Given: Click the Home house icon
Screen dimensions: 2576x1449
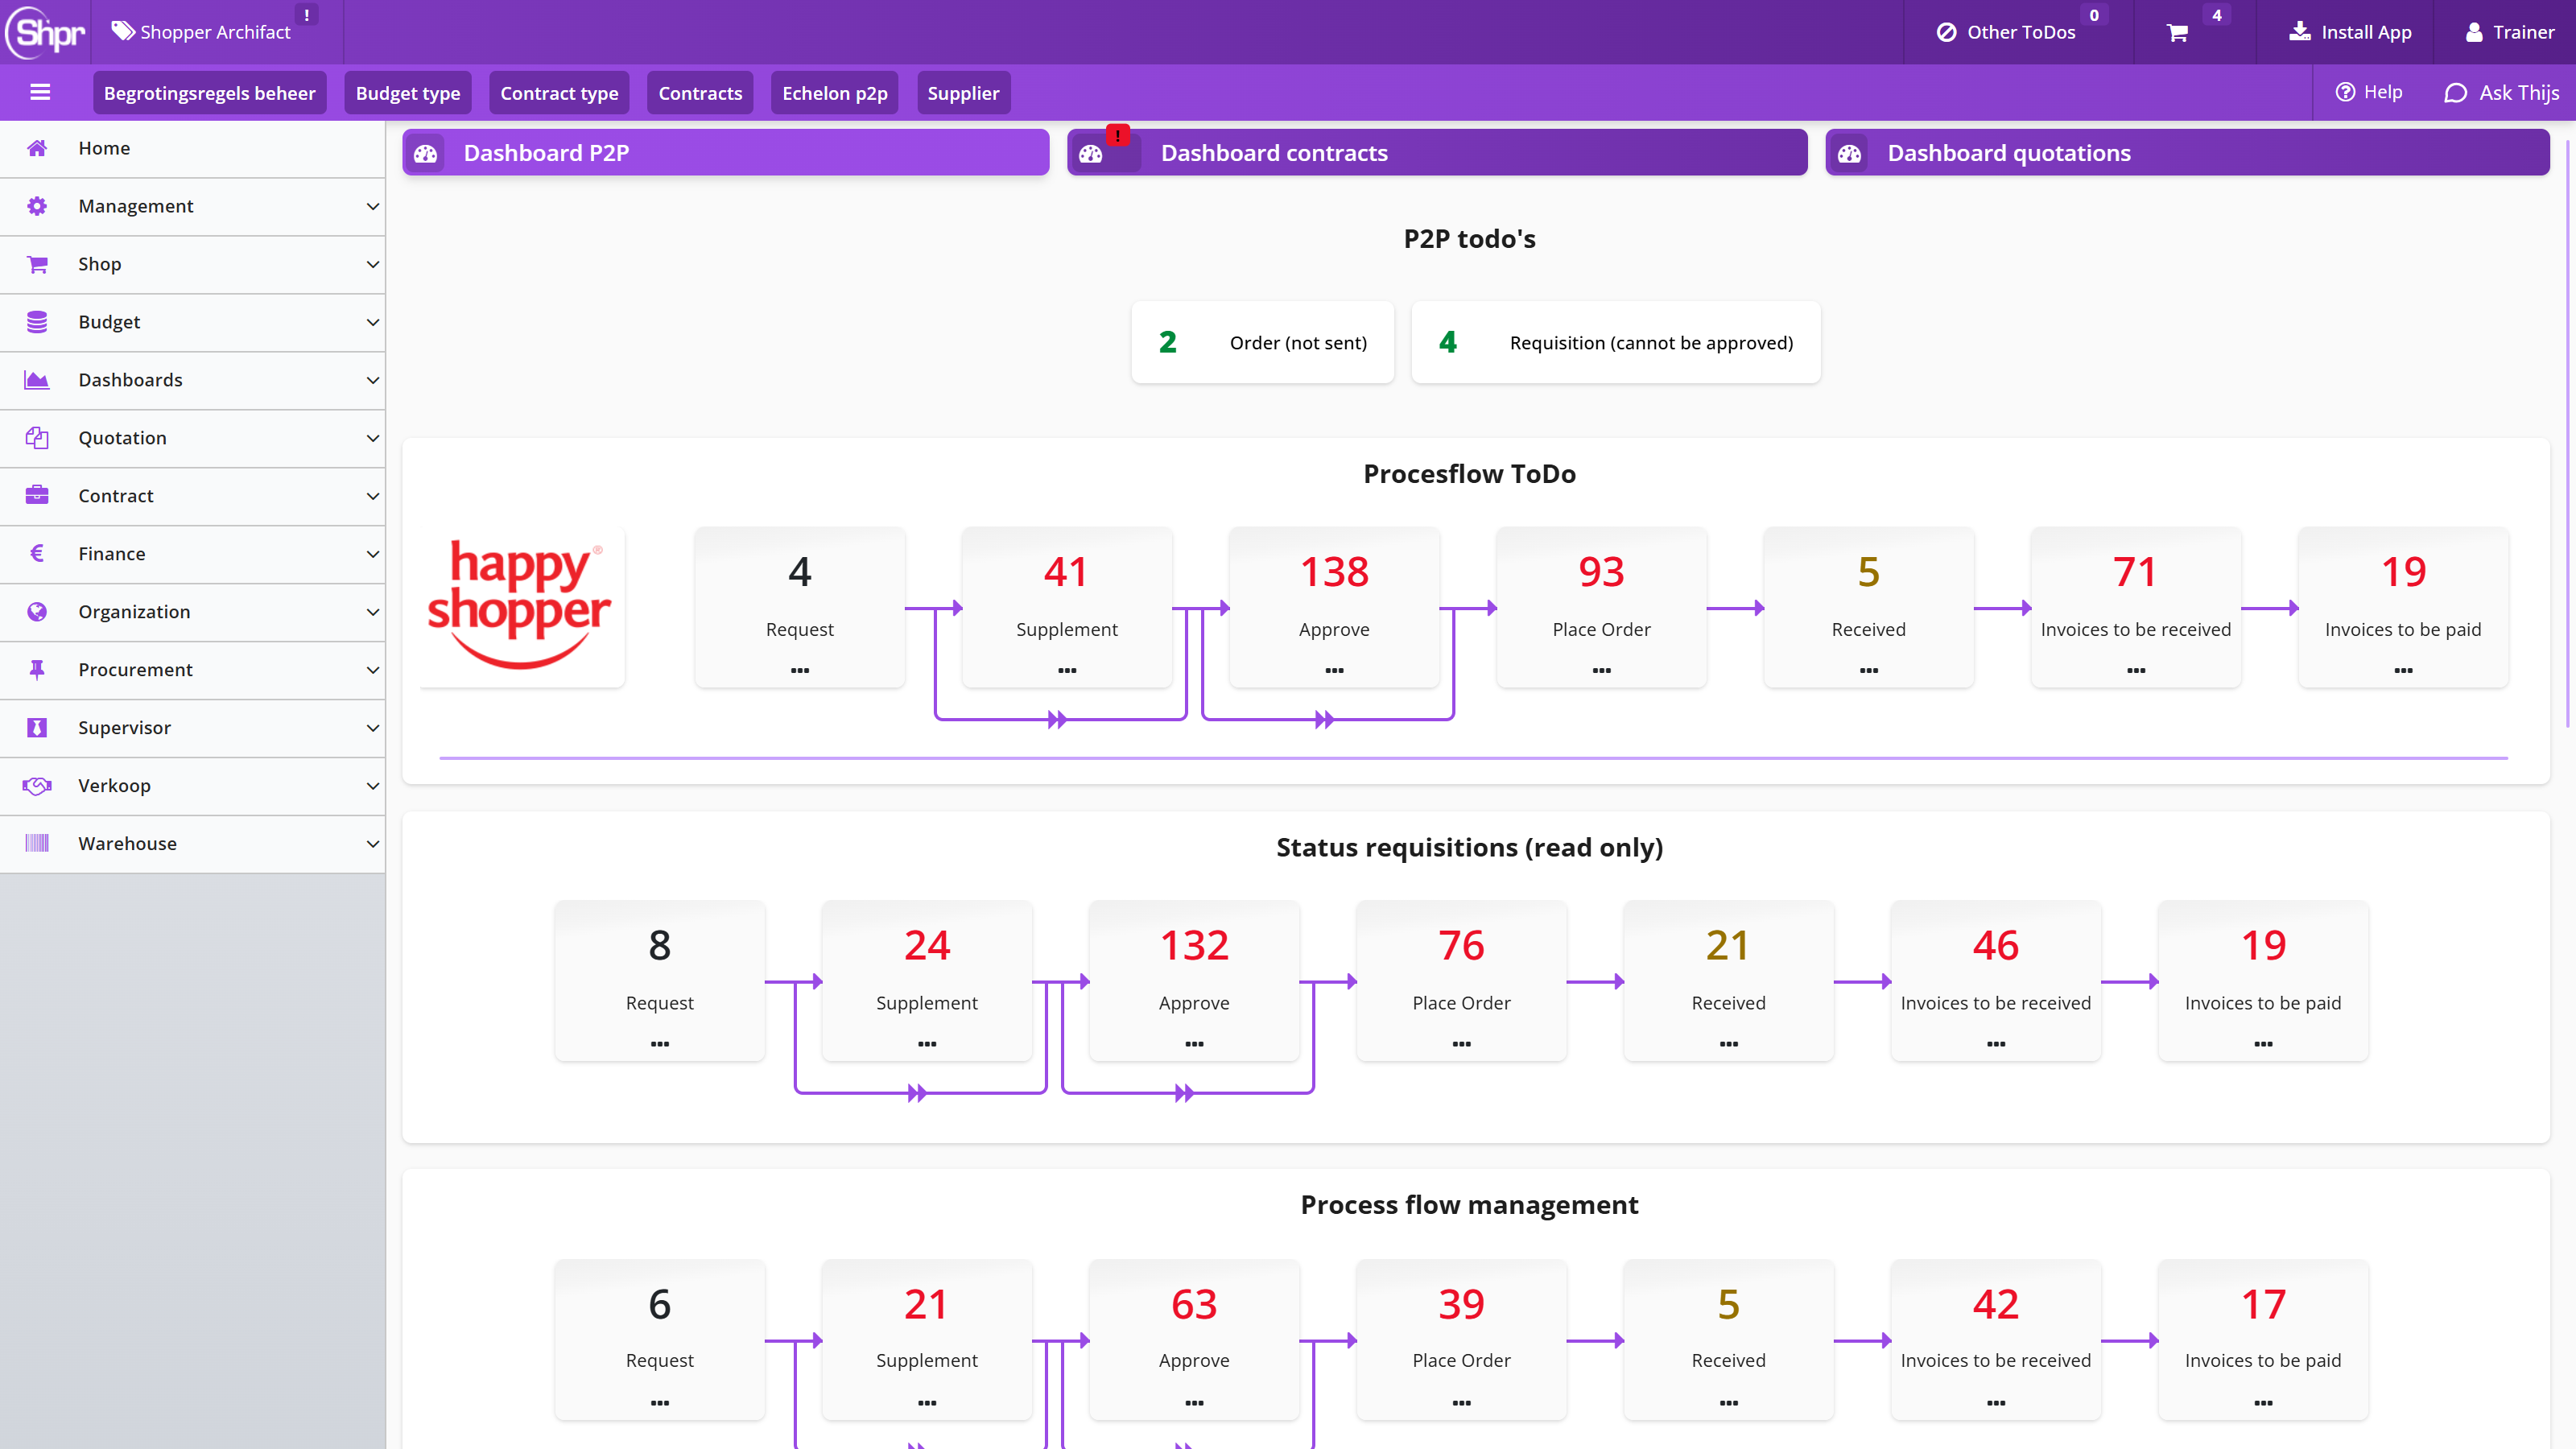Looking at the screenshot, I should click(37, 148).
